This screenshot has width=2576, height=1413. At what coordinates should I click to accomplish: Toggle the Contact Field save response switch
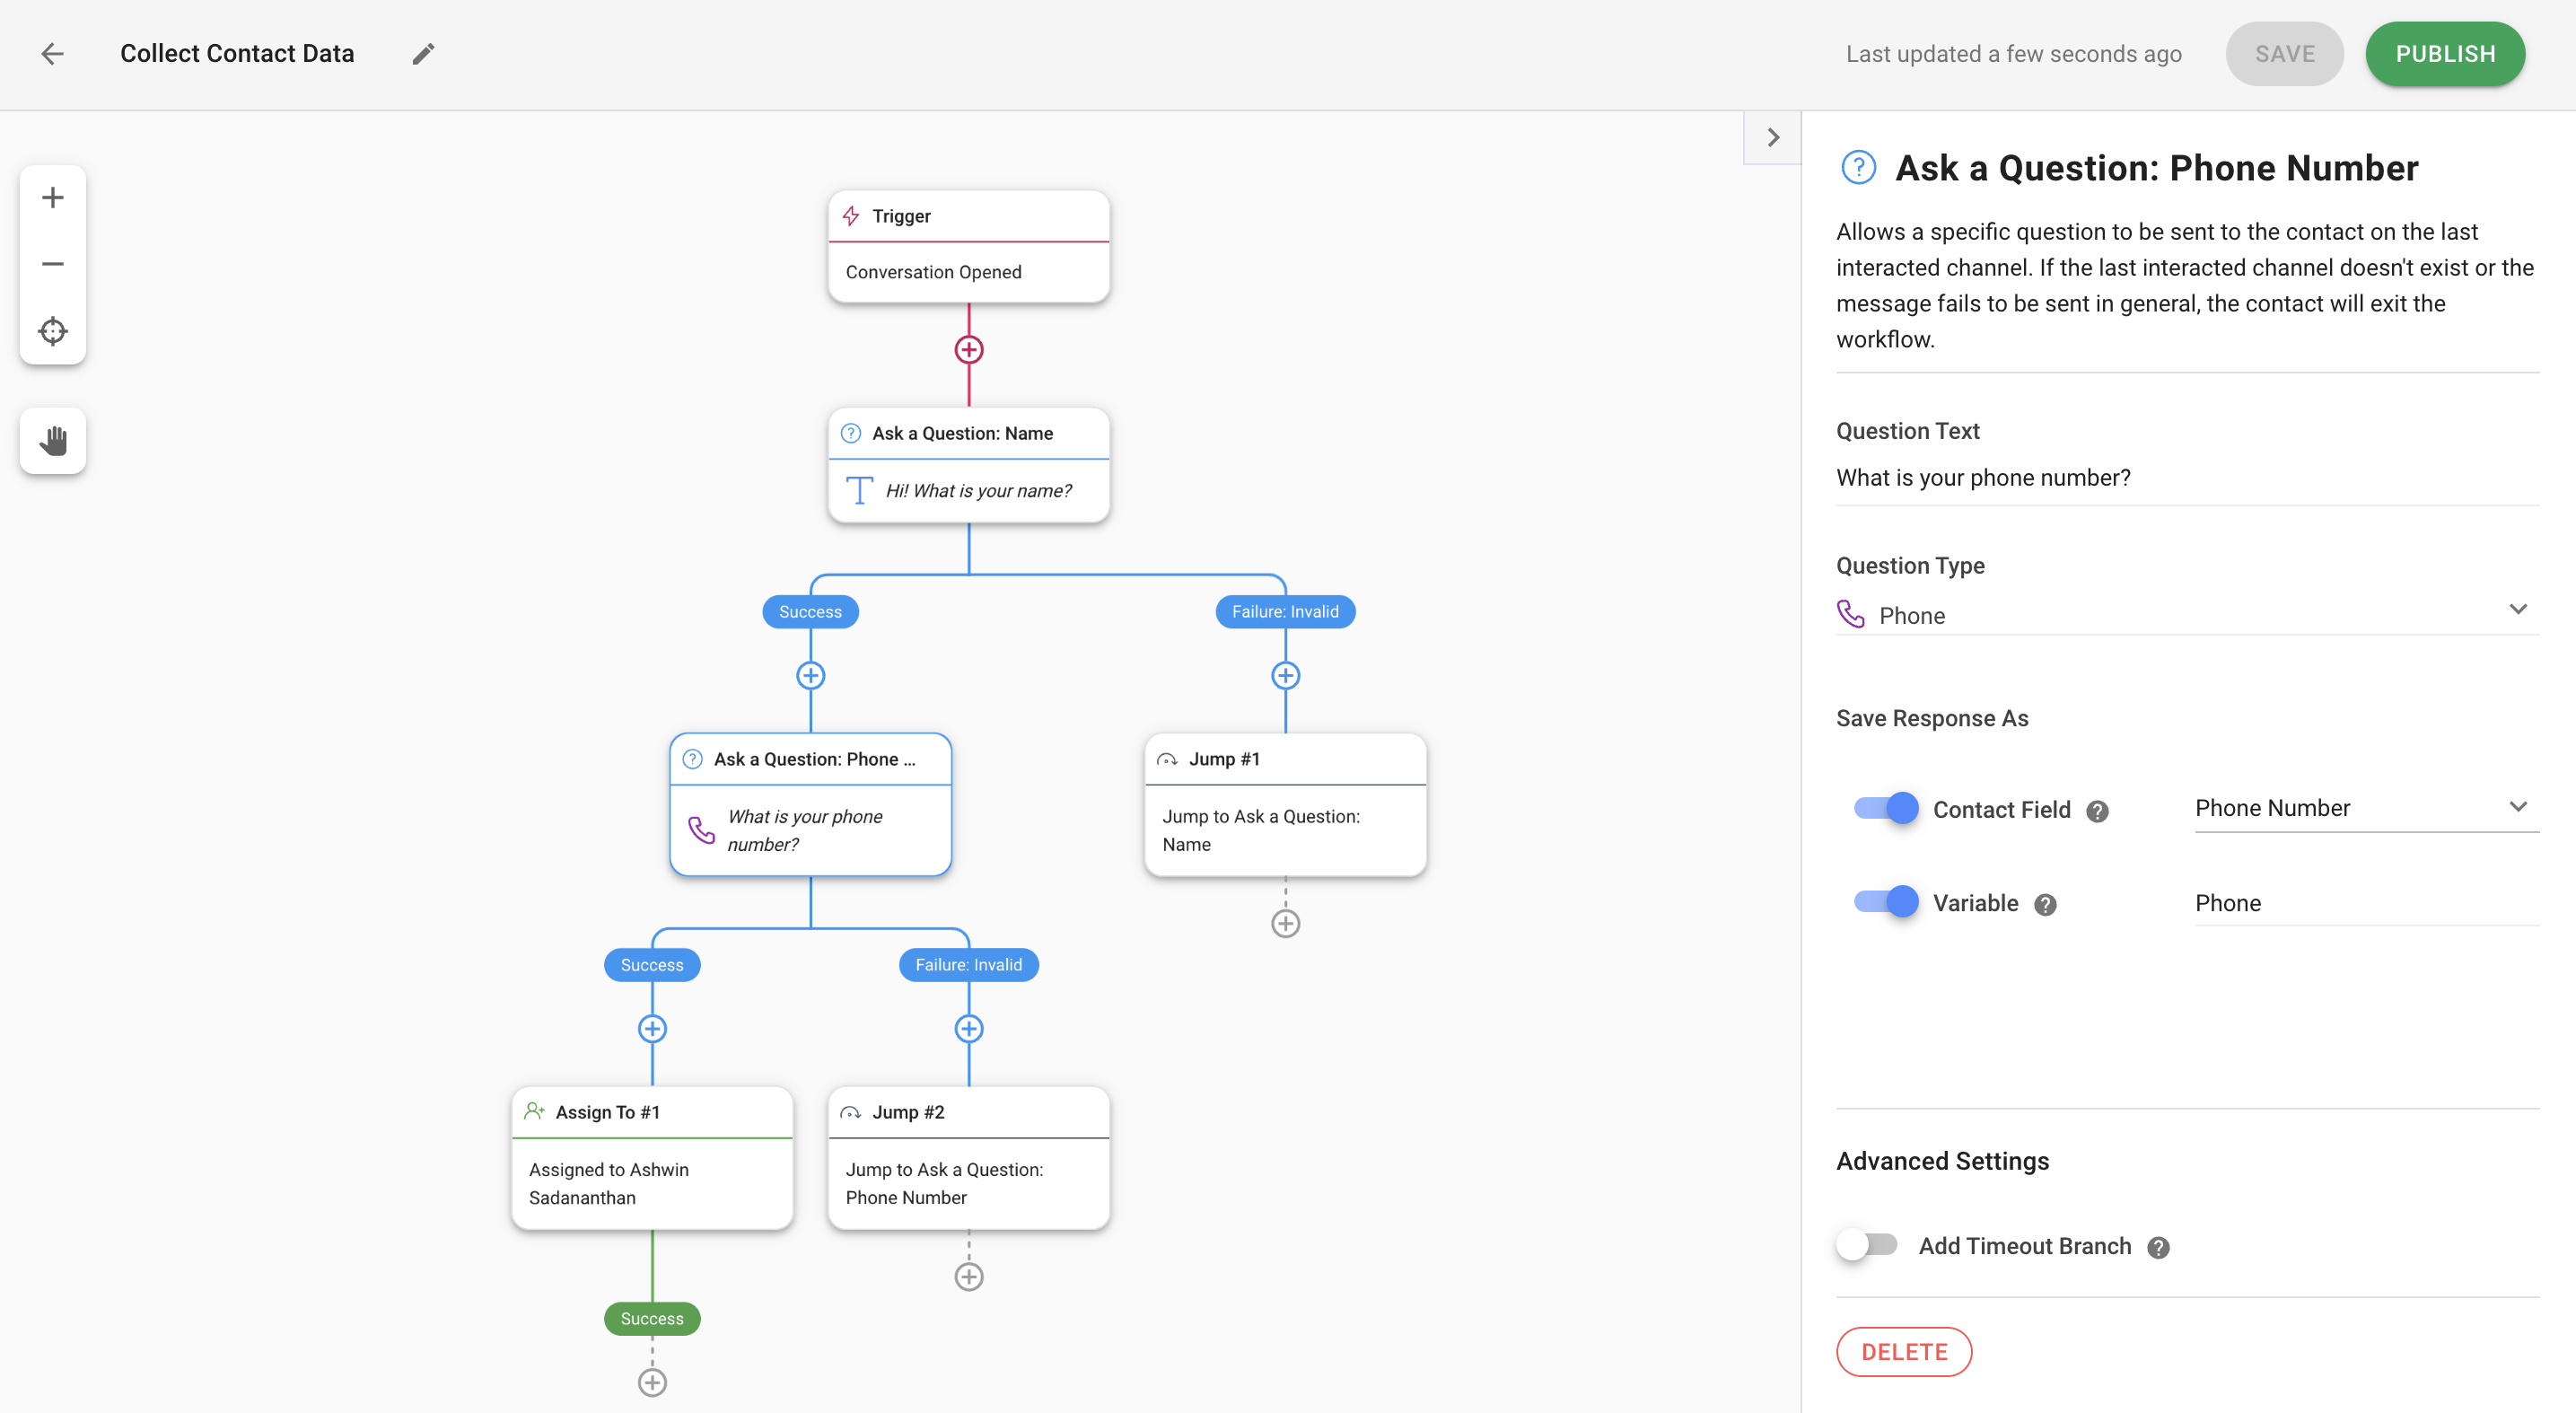(x=1886, y=807)
